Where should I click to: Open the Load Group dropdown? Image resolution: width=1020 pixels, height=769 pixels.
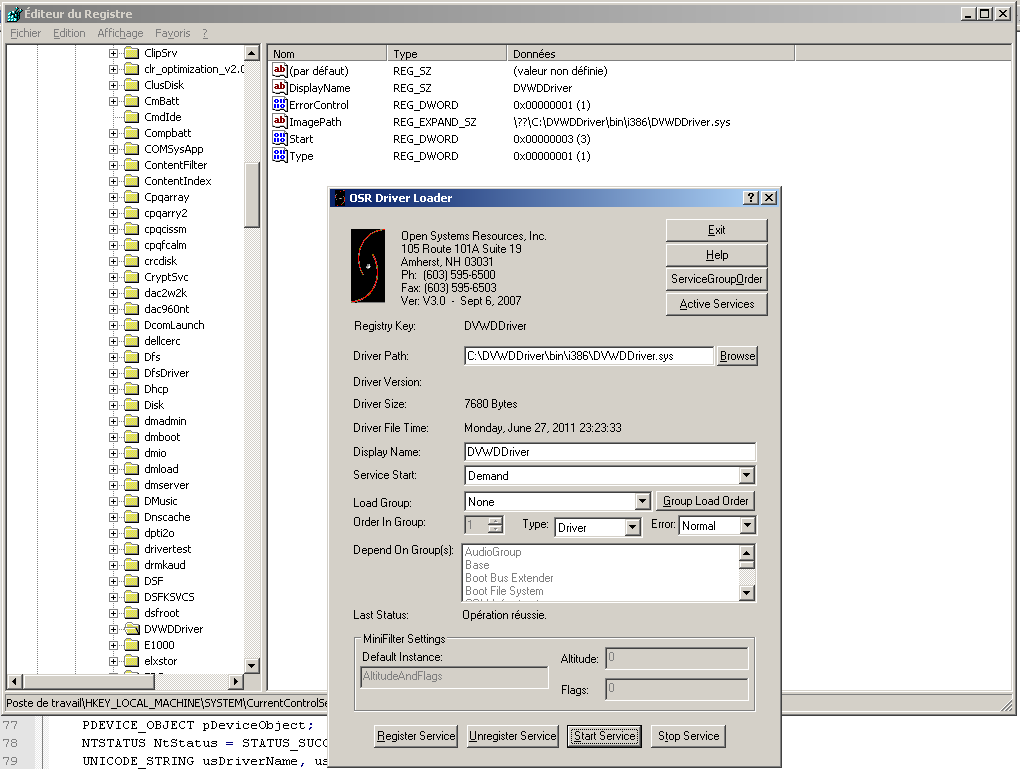pos(642,501)
